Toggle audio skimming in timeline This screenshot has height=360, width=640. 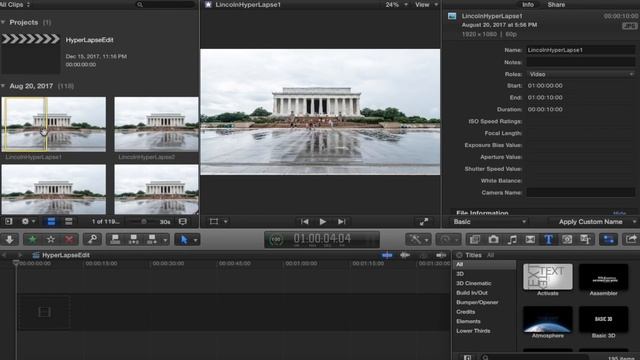pos(405,255)
